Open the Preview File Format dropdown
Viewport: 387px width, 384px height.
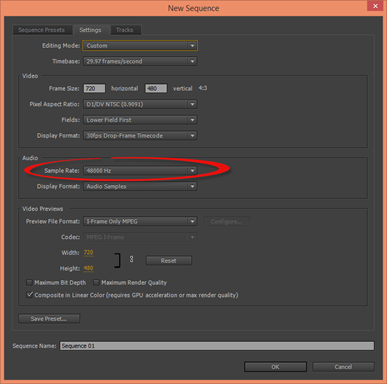point(140,221)
